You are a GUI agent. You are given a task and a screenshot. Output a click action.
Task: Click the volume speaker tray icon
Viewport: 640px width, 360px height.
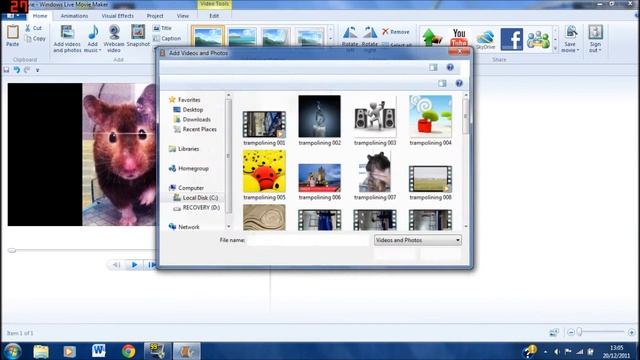click(557, 351)
